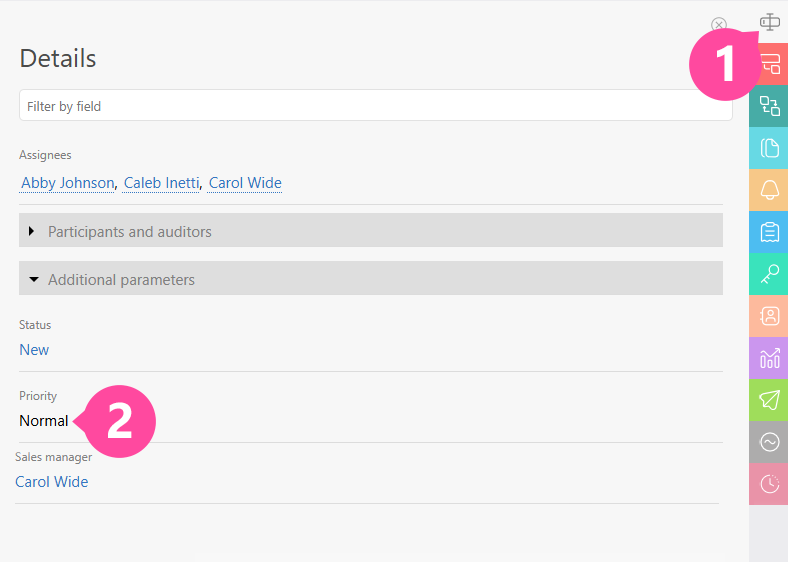Open the cyan documents icon
Image resolution: width=788 pixels, height=562 pixels.
point(769,148)
